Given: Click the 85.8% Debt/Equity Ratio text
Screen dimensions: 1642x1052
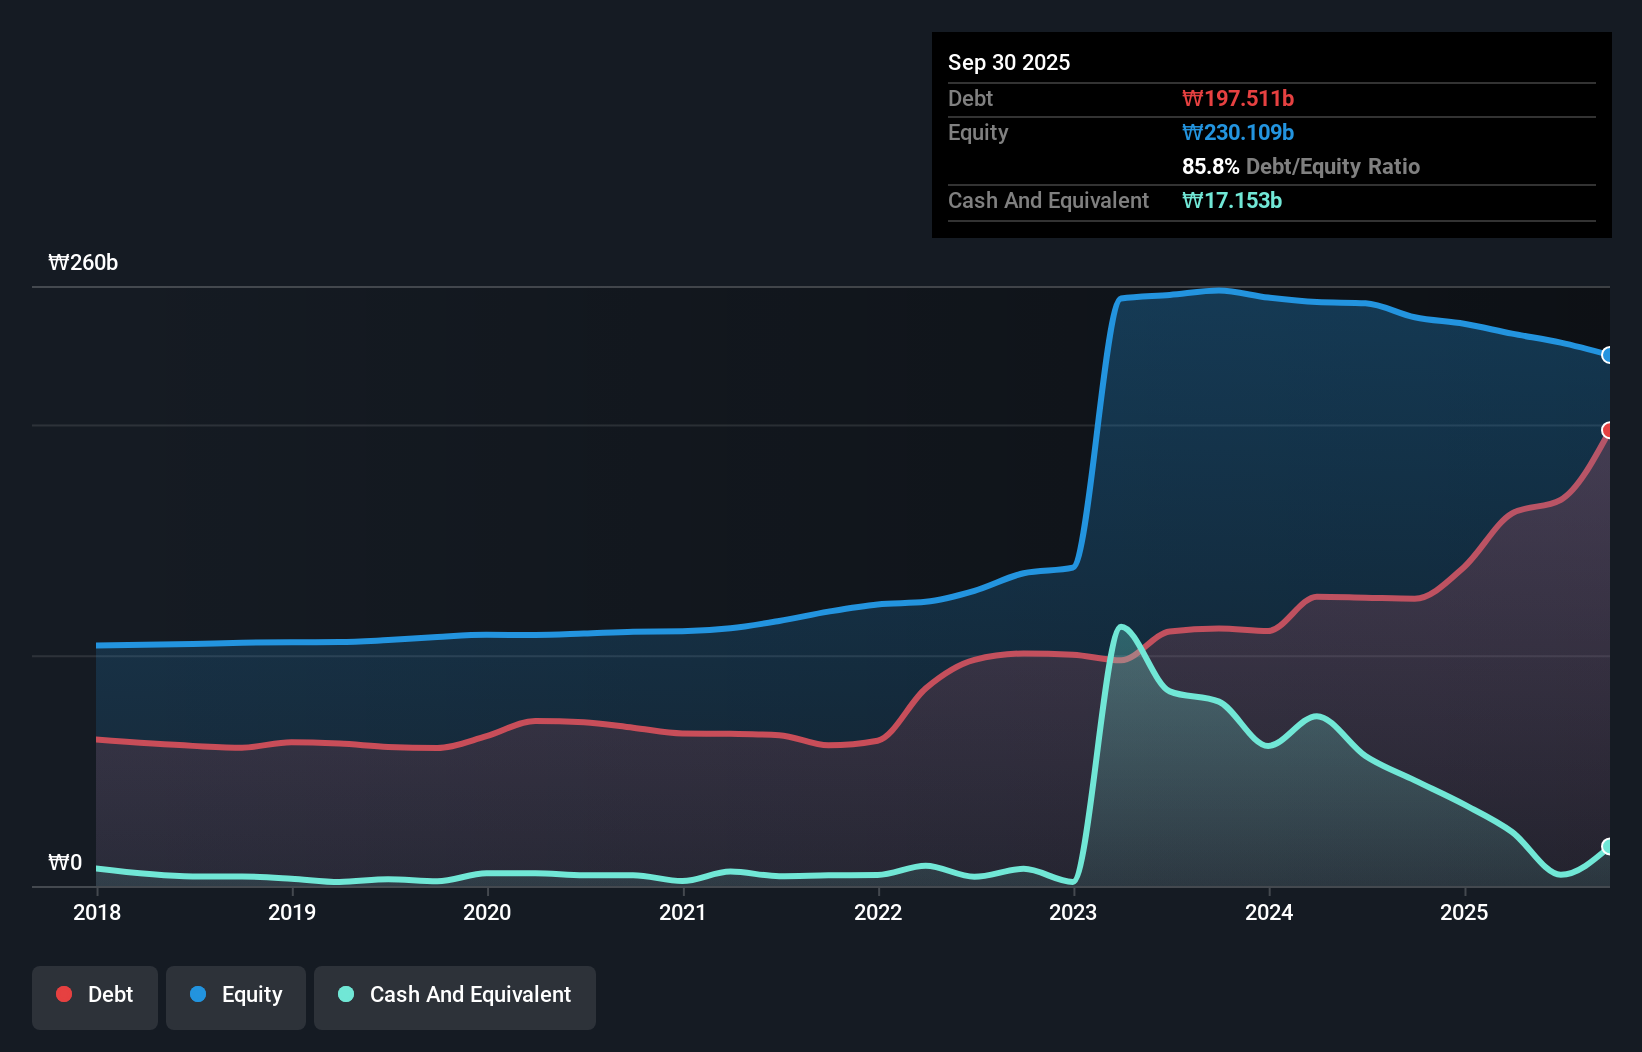Looking at the screenshot, I should [1301, 166].
